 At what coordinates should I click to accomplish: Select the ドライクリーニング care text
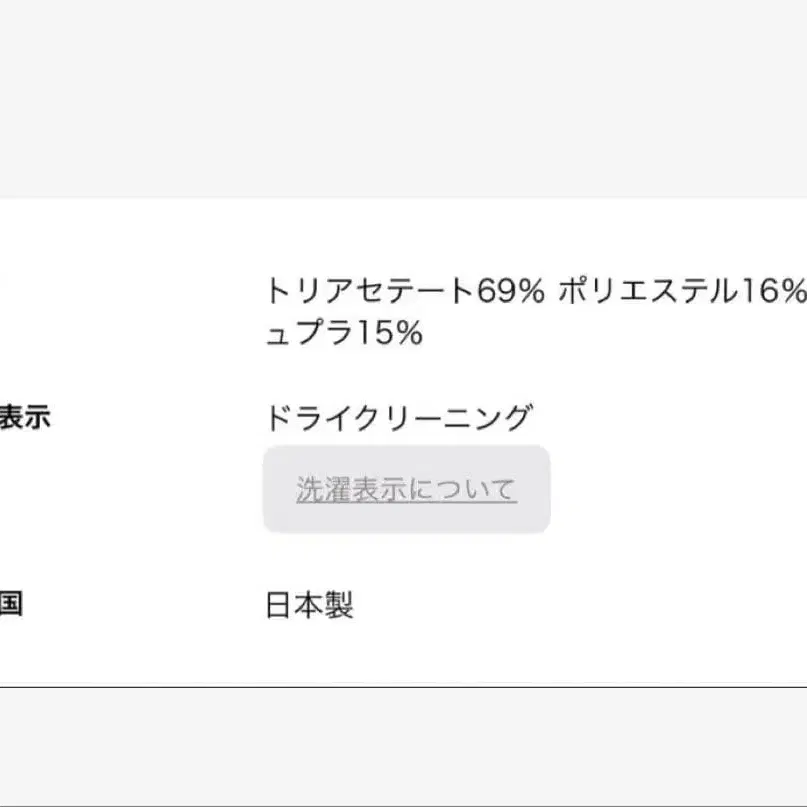tap(399, 417)
